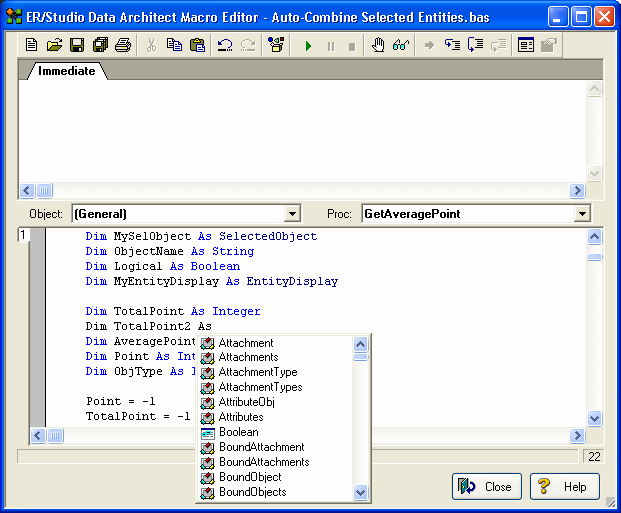This screenshot has width=621, height=513.
Task: Click the code line 'Dim TotalPoint2 As'
Action: point(149,326)
